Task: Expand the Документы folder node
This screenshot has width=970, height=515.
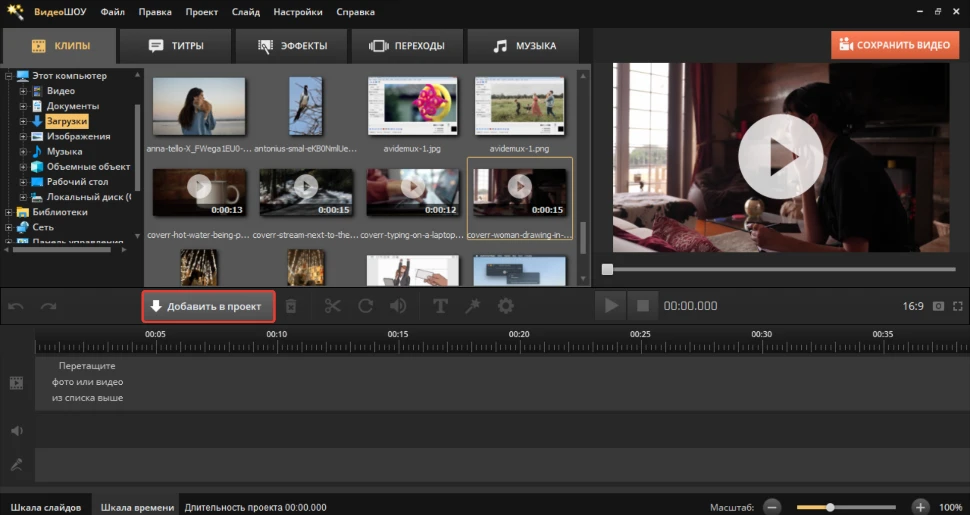Action: (23, 106)
